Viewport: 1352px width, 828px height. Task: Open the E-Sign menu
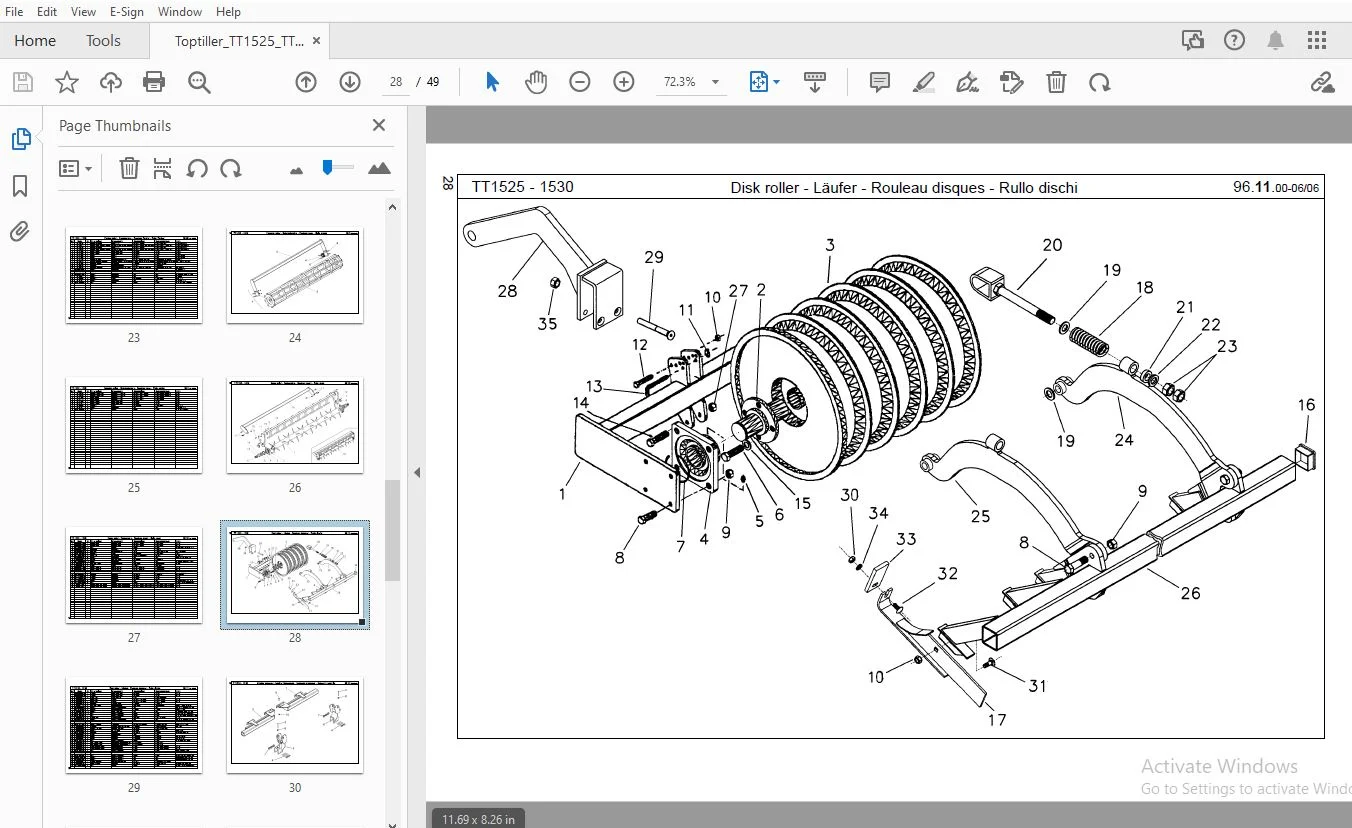127,11
